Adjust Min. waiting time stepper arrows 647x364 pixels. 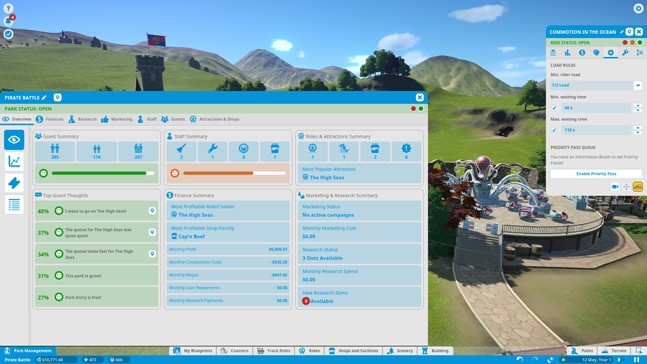coord(638,108)
